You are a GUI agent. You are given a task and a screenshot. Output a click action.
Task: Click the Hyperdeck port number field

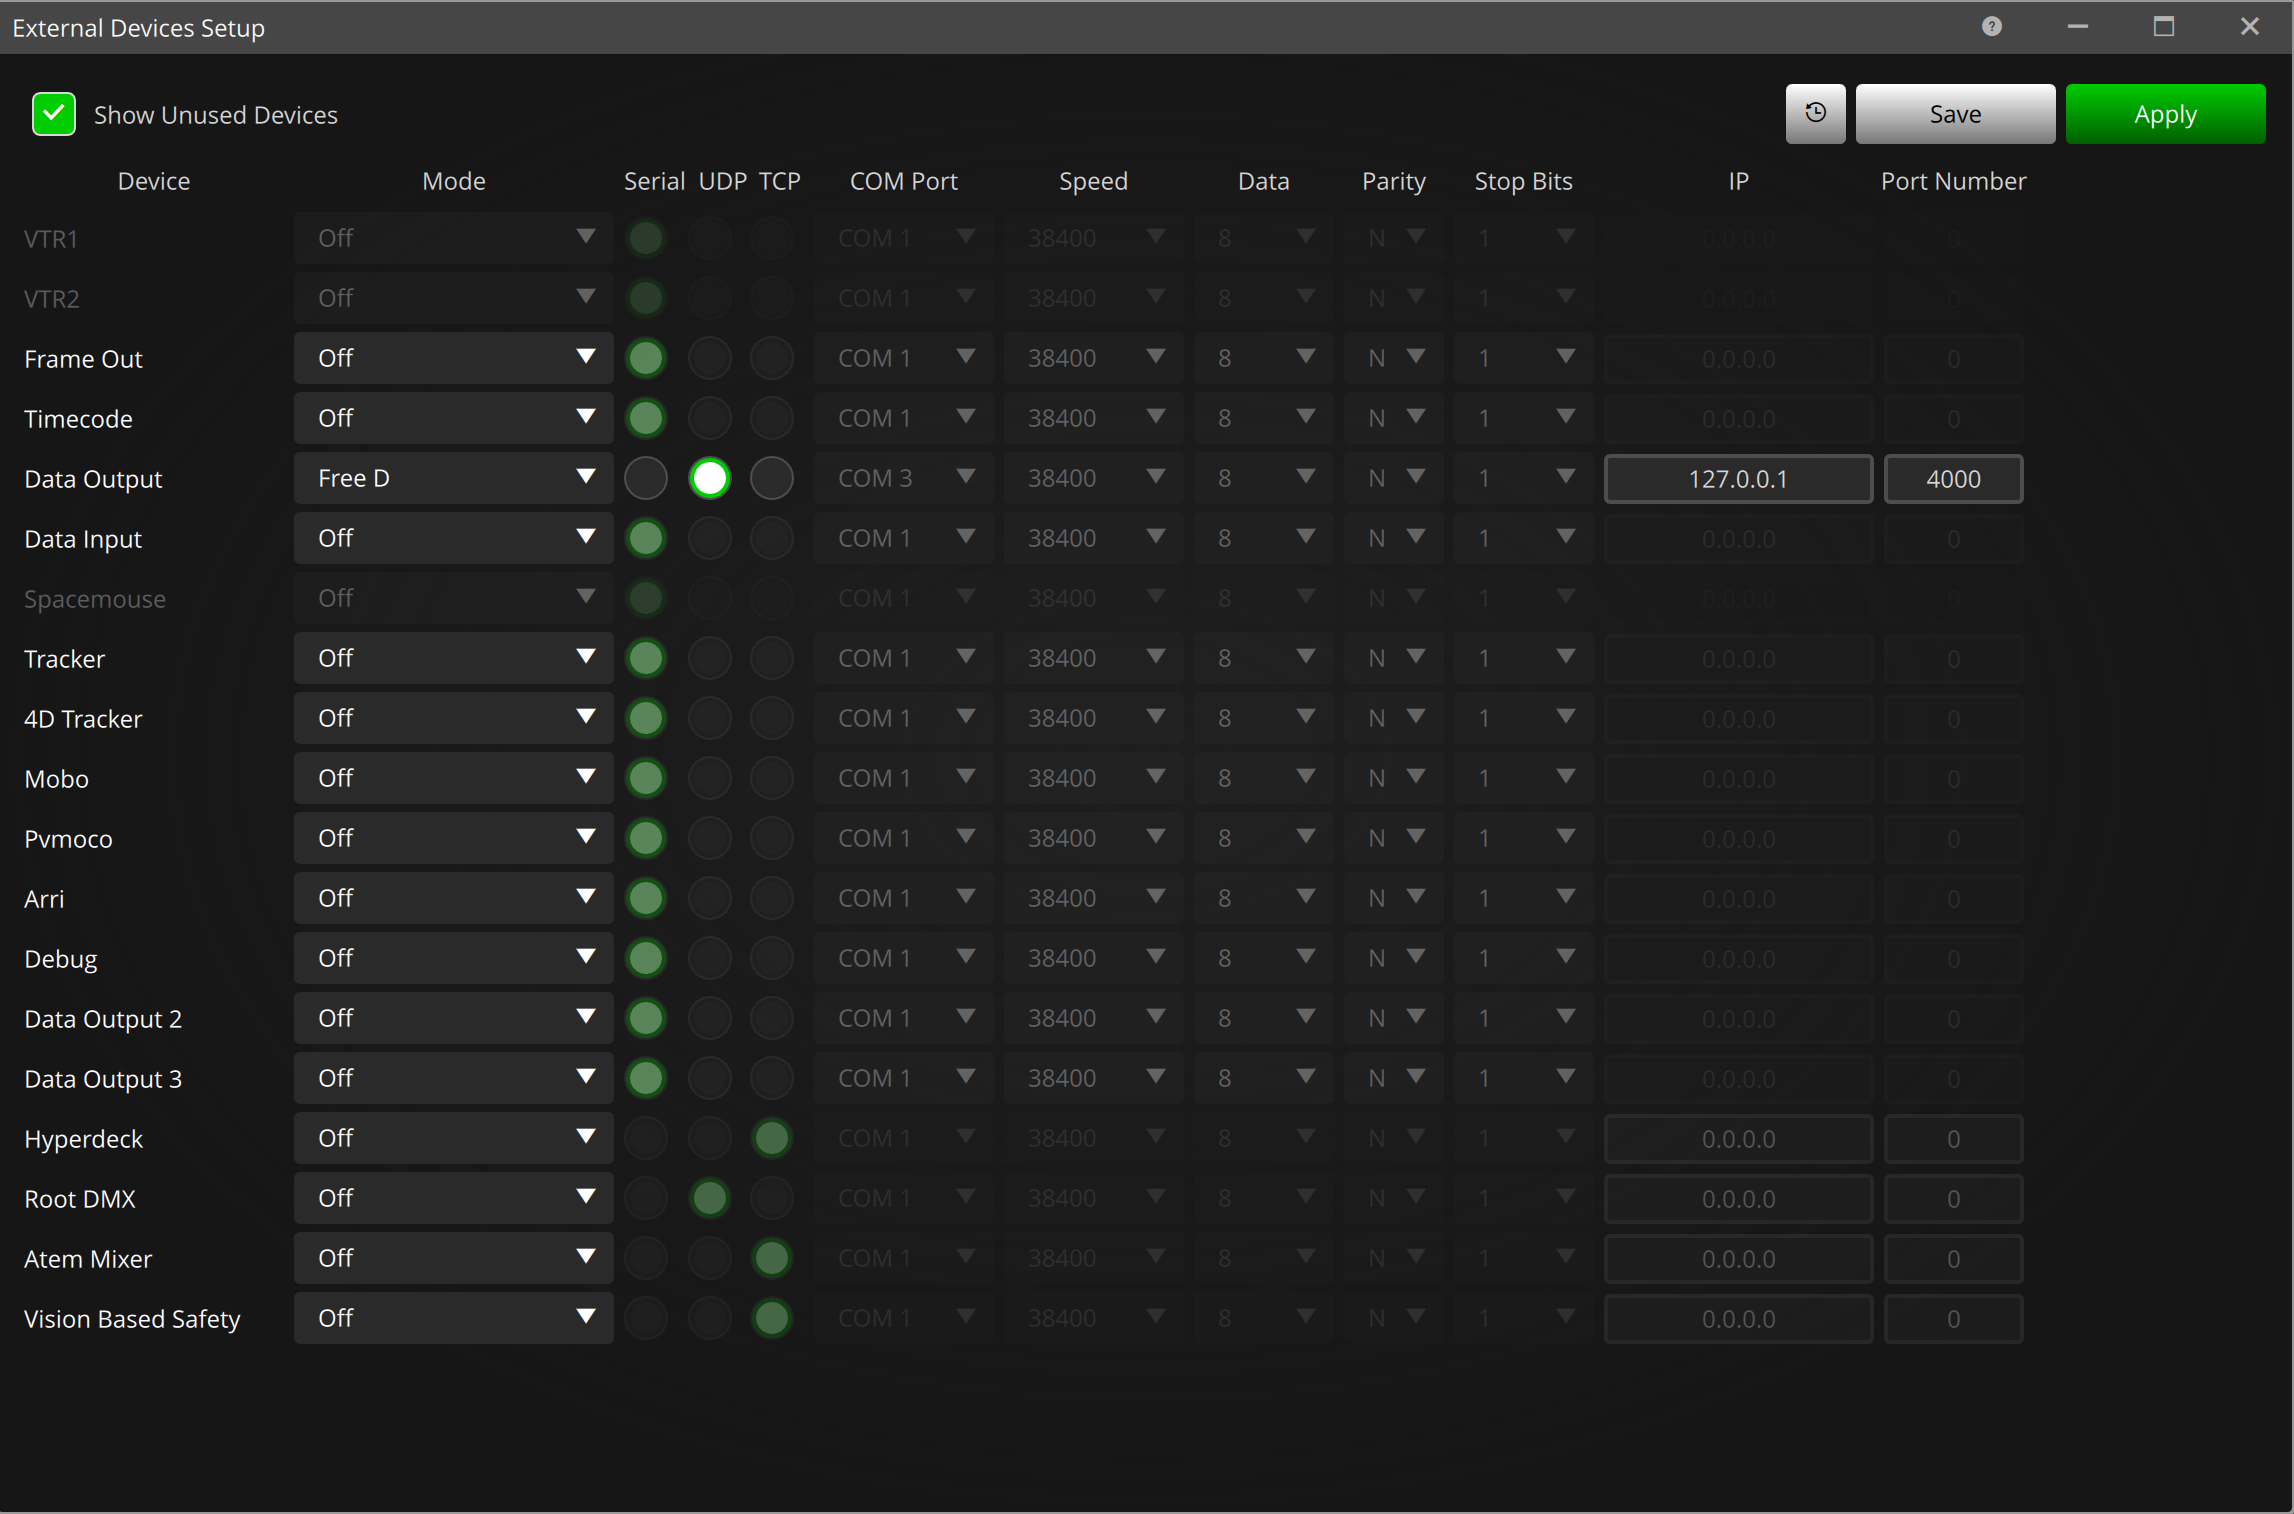tap(1953, 1139)
